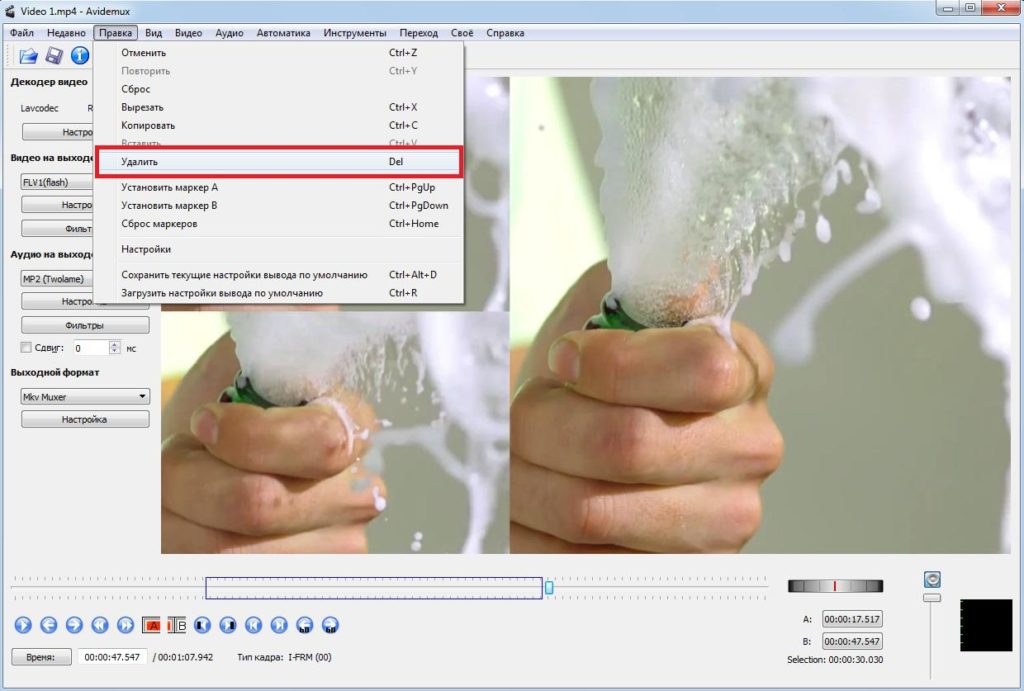1024x691 pixels.
Task: Open the MP2 (Twolame) audio codec dropdown
Action: pyautogui.click(x=57, y=279)
